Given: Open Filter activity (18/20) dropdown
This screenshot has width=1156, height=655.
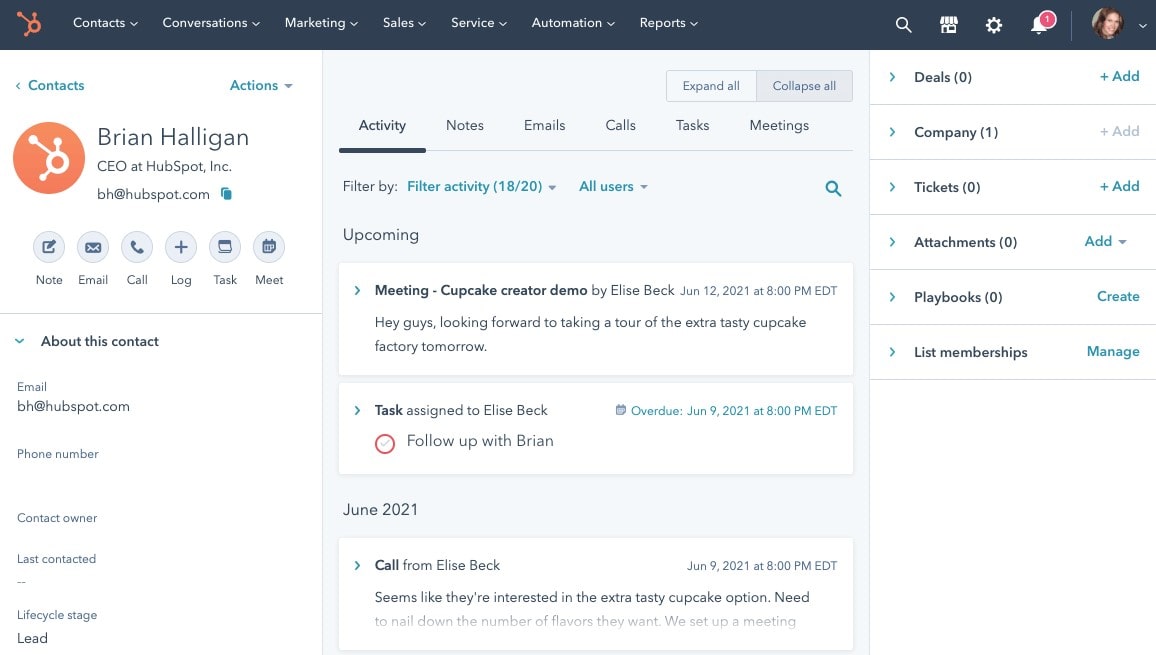Looking at the screenshot, I should [x=481, y=187].
